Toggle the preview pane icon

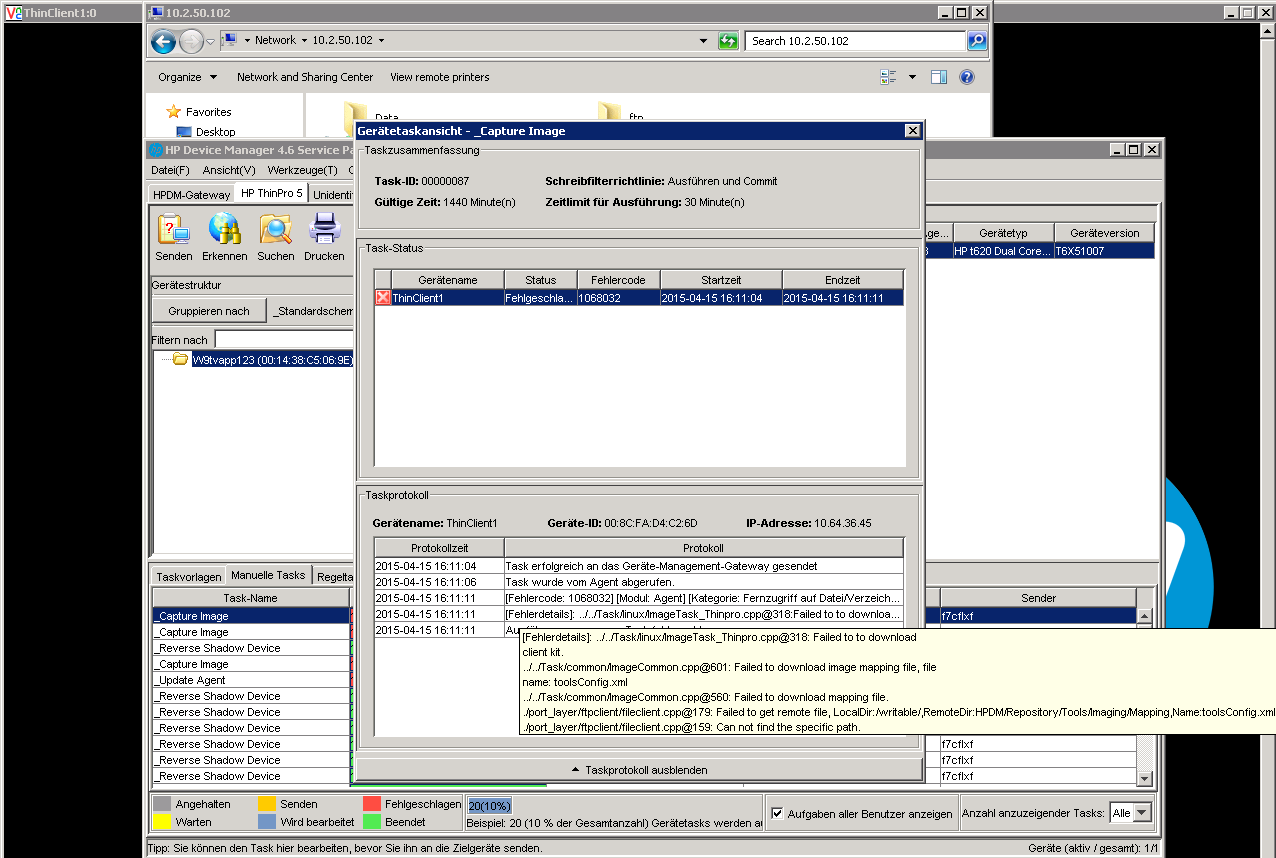click(938, 77)
